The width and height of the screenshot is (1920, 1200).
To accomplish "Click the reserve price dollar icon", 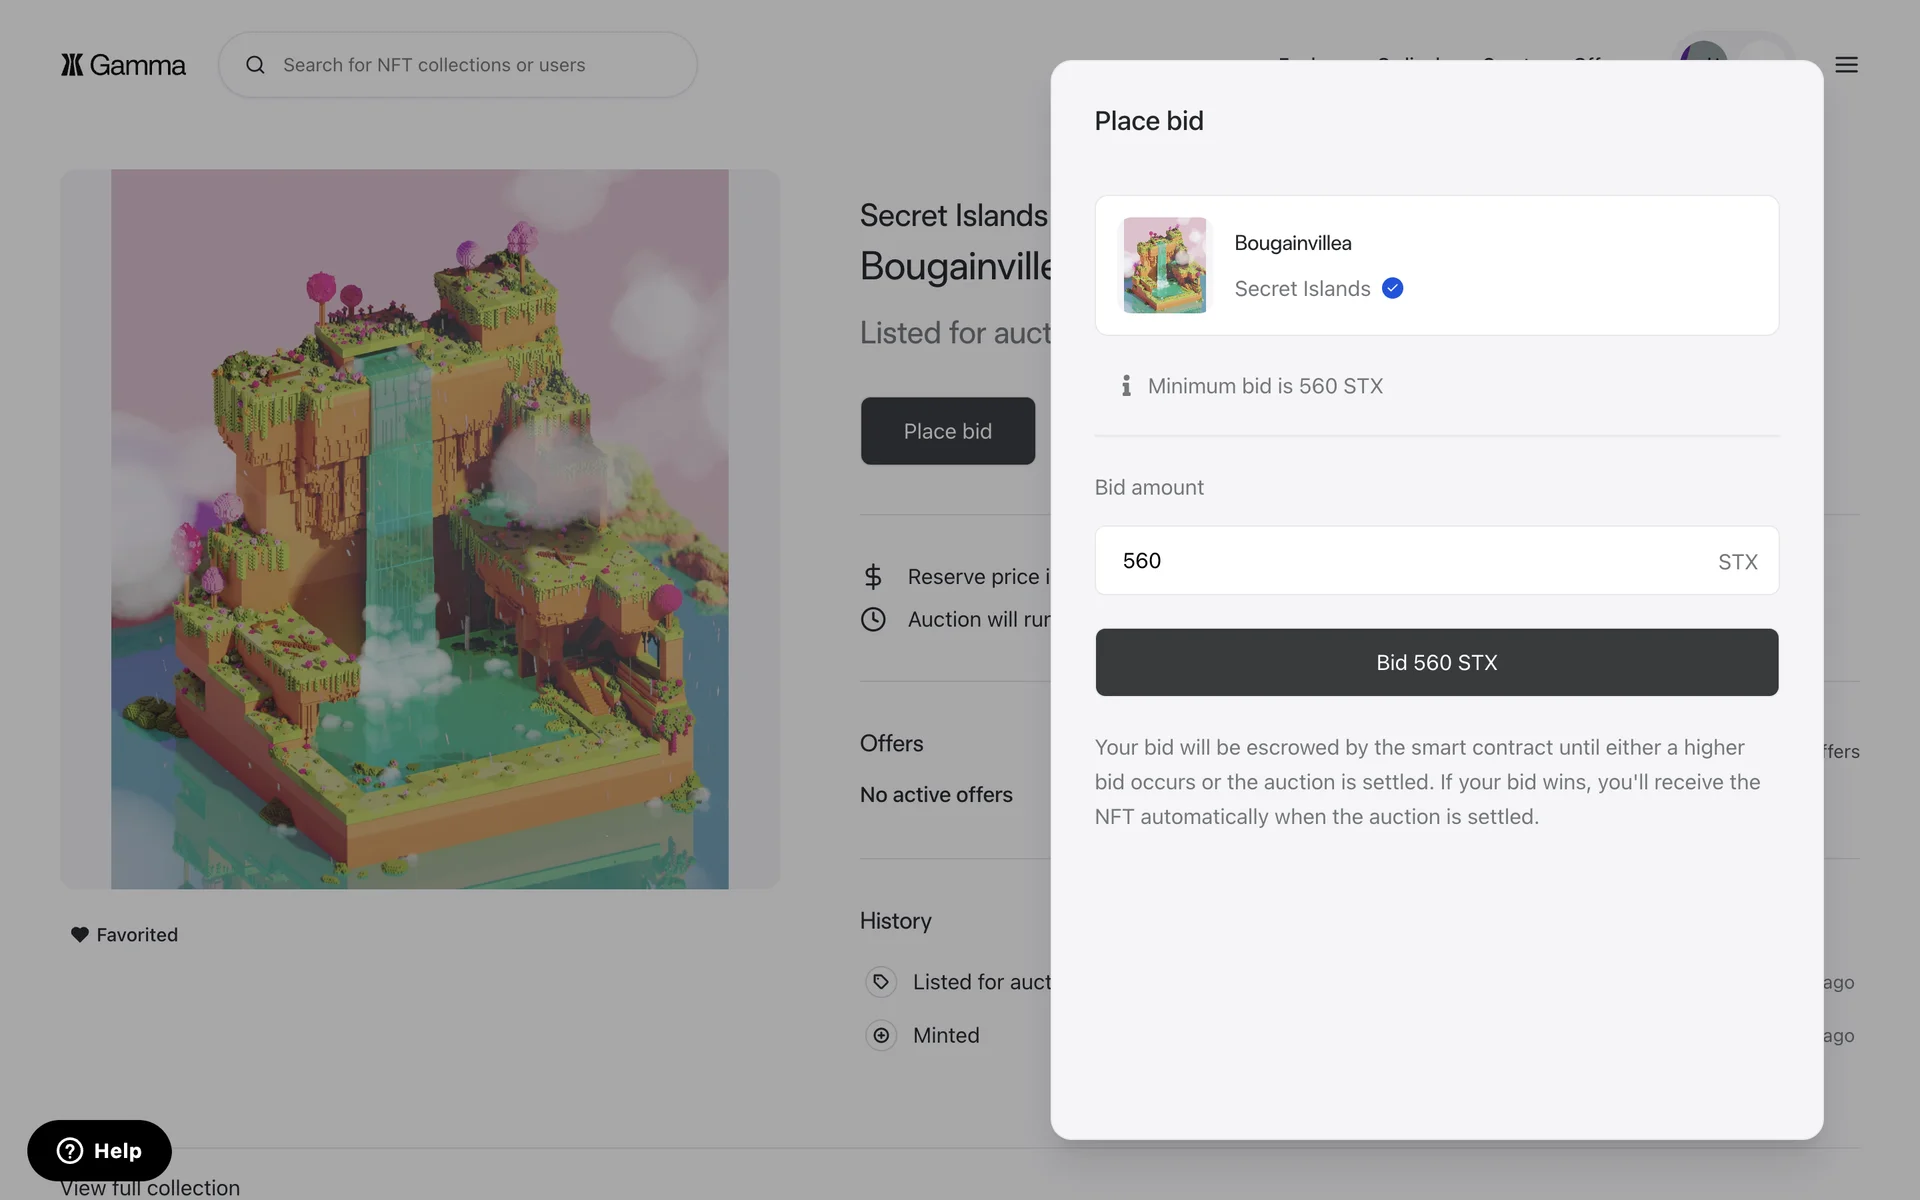I will click(x=873, y=577).
